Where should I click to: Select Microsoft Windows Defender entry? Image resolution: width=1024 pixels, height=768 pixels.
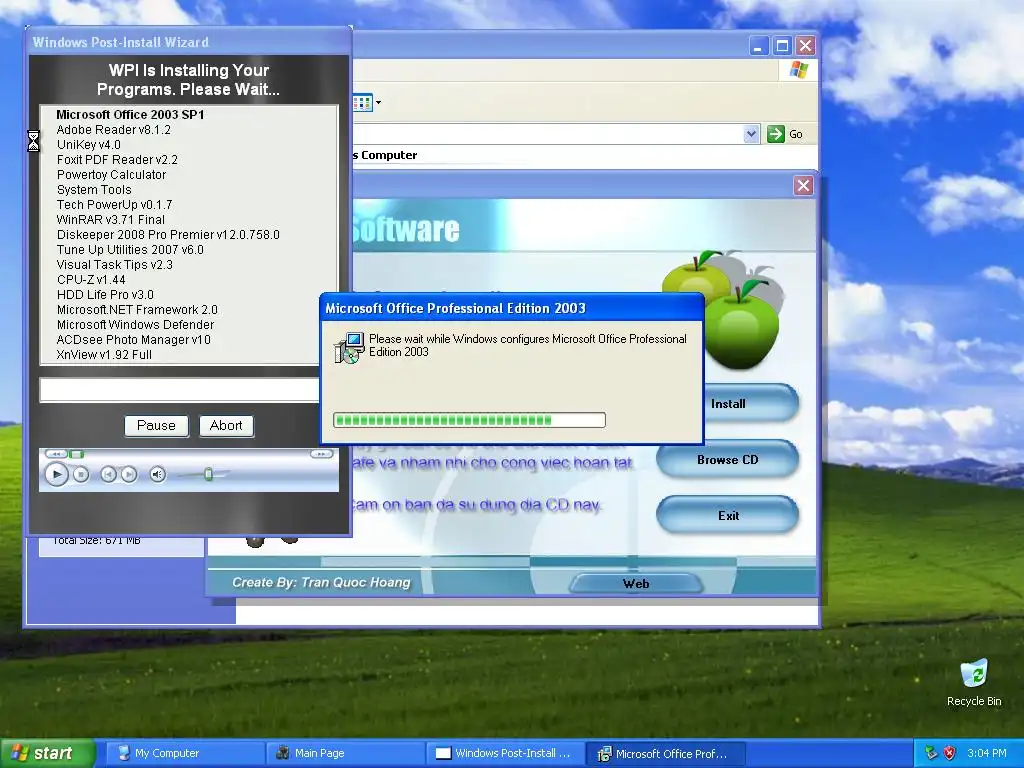135,325
